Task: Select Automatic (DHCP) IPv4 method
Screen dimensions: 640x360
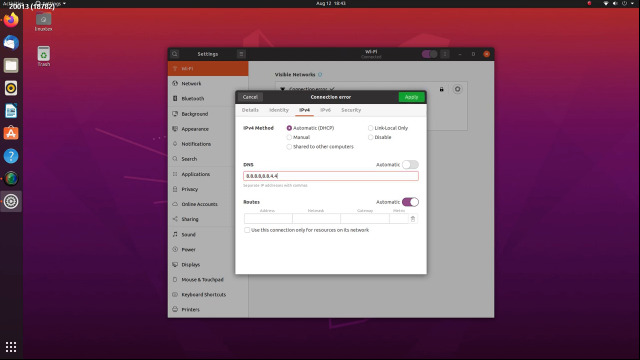Action: (x=310, y=128)
